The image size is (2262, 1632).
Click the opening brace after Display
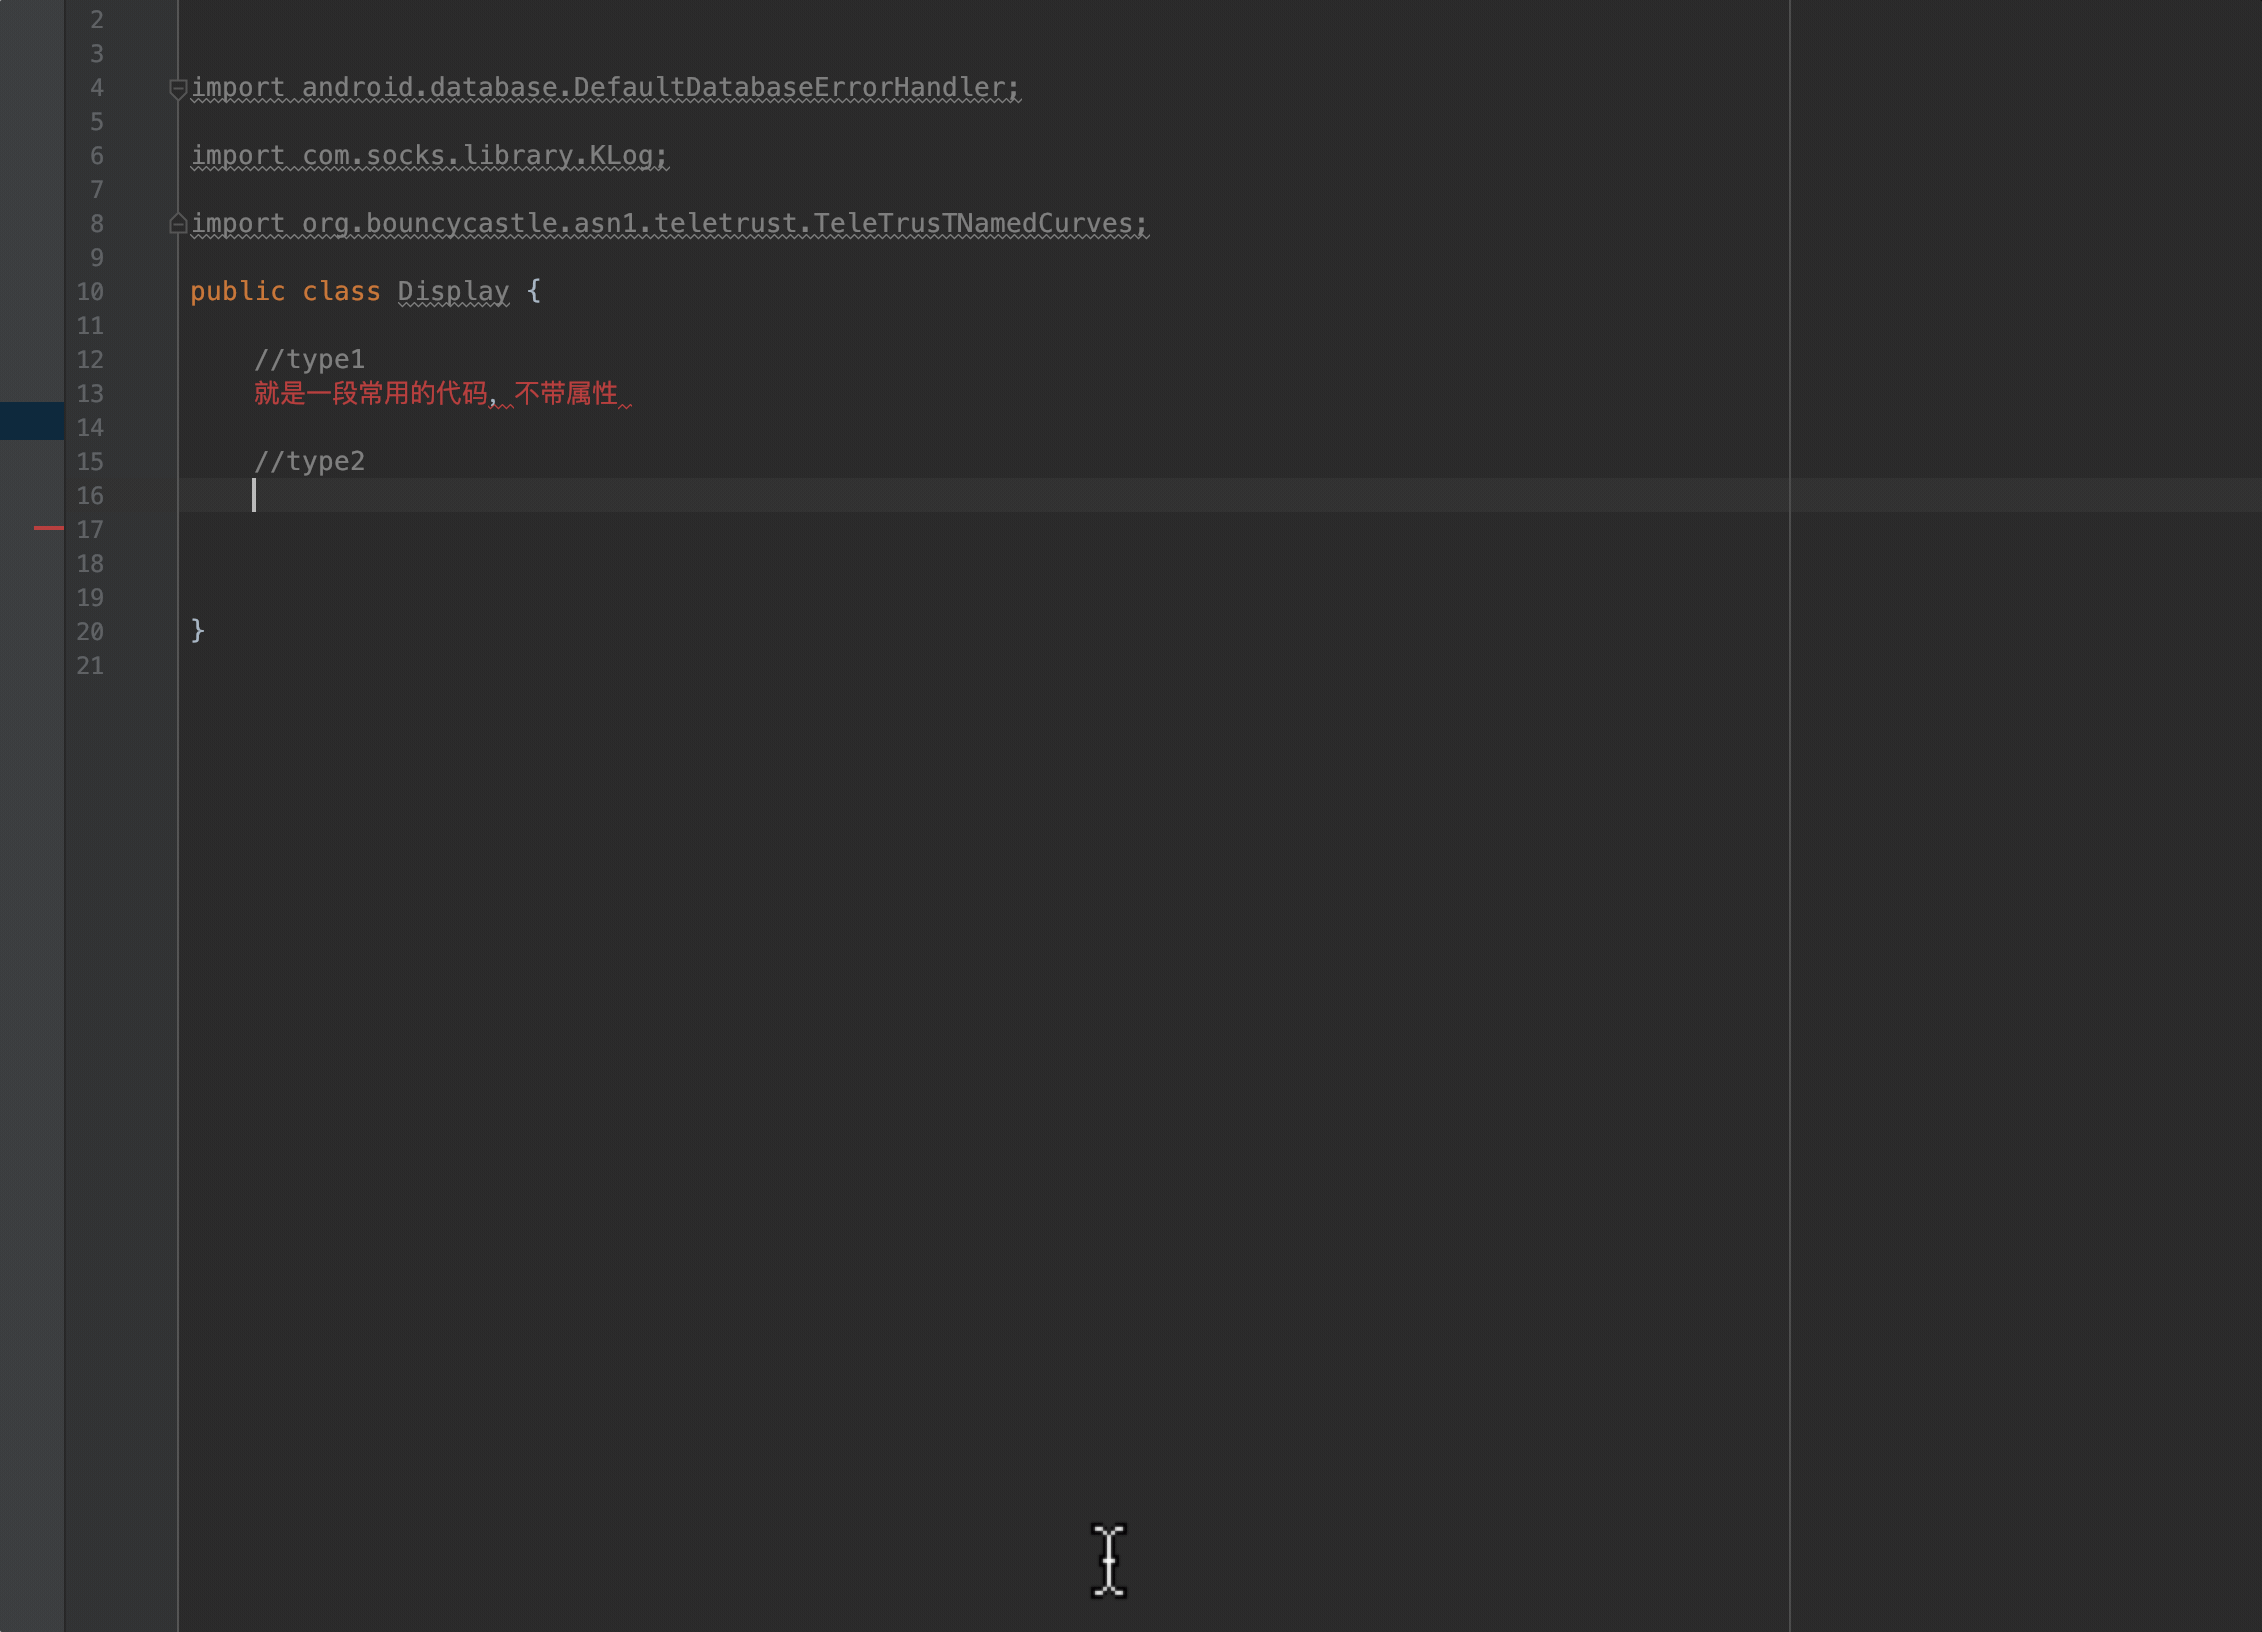click(534, 291)
